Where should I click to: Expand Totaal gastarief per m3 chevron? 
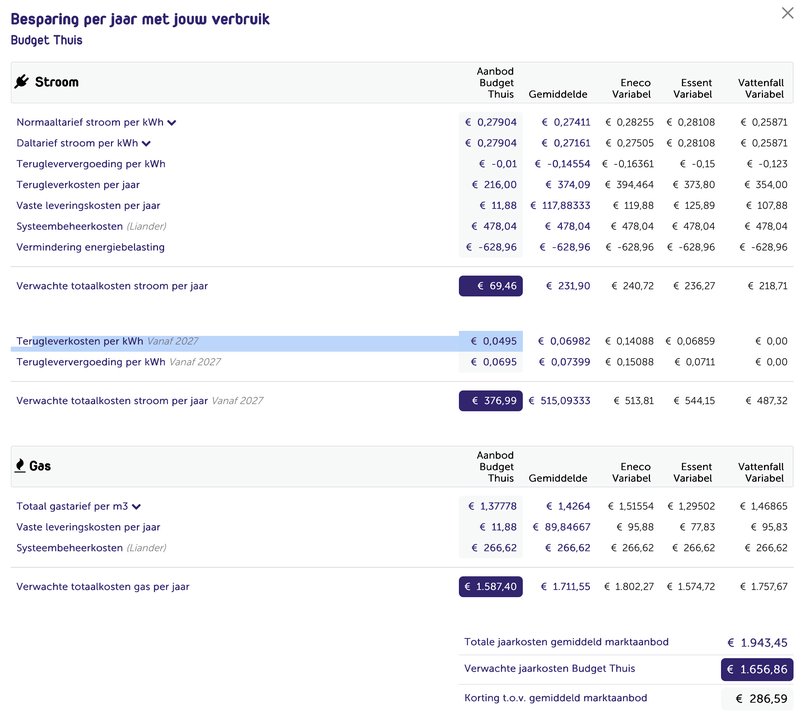click(x=136, y=507)
